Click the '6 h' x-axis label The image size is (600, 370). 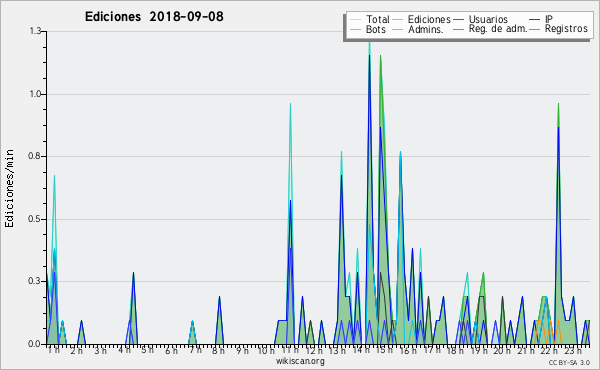(x=171, y=350)
